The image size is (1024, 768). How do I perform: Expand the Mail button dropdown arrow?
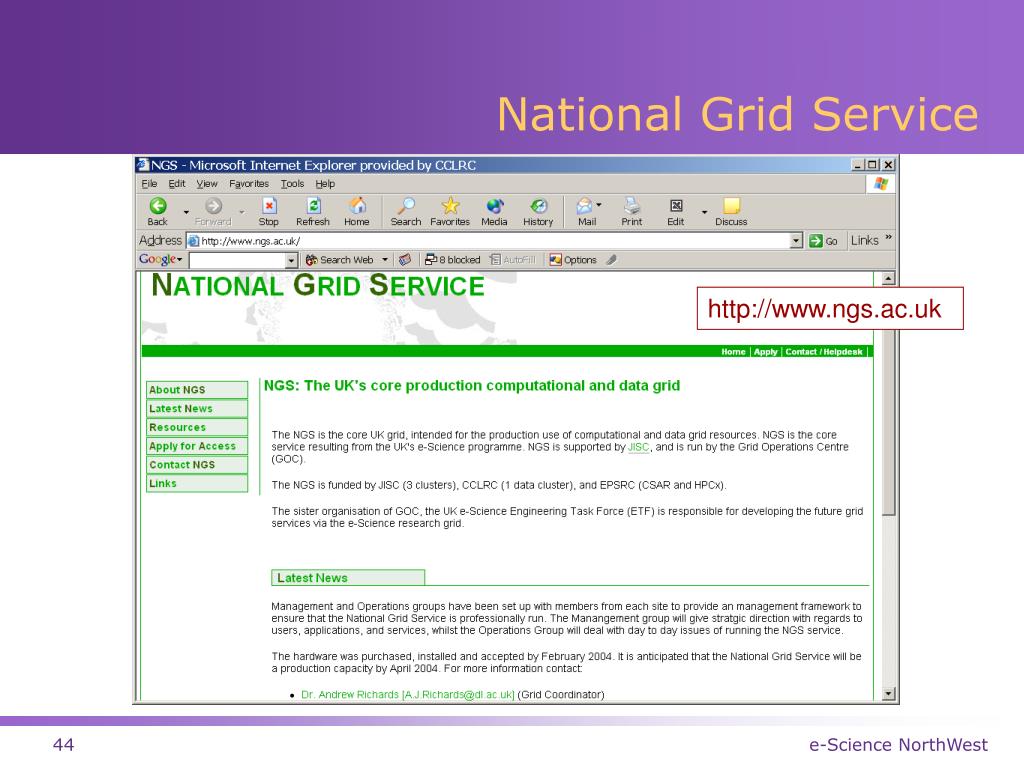tap(599, 205)
